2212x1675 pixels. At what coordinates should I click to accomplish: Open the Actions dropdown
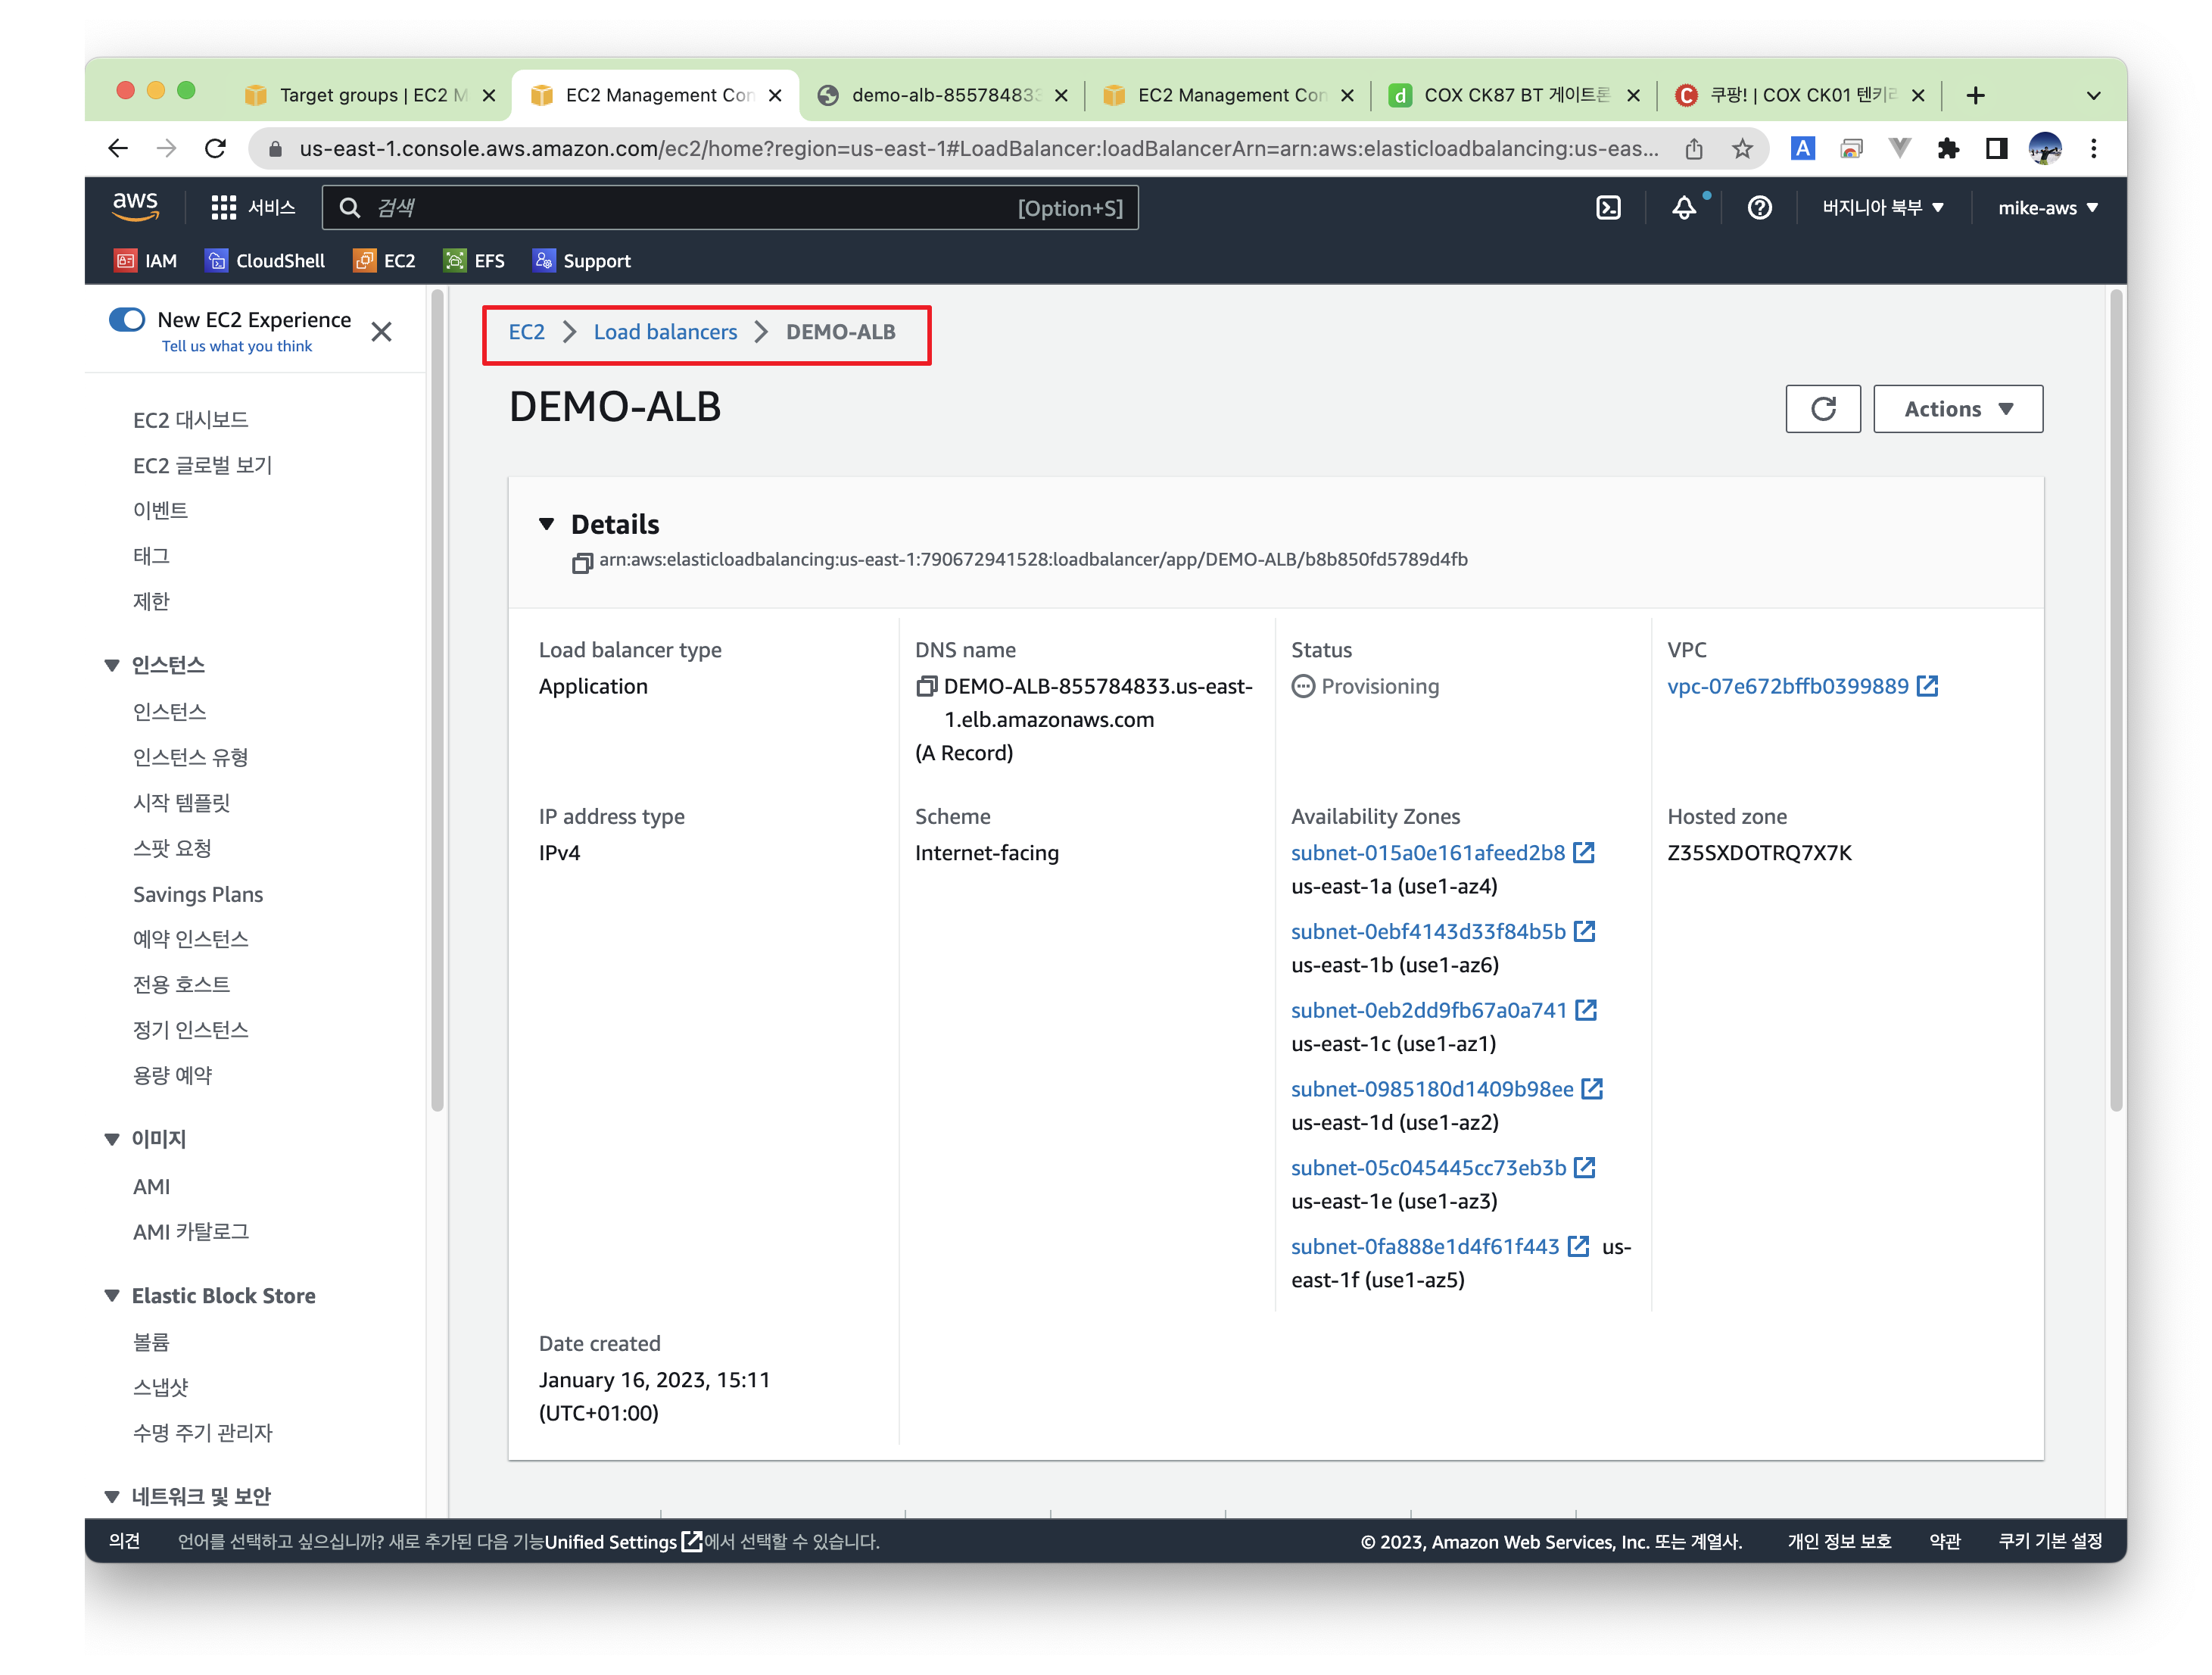click(1957, 409)
